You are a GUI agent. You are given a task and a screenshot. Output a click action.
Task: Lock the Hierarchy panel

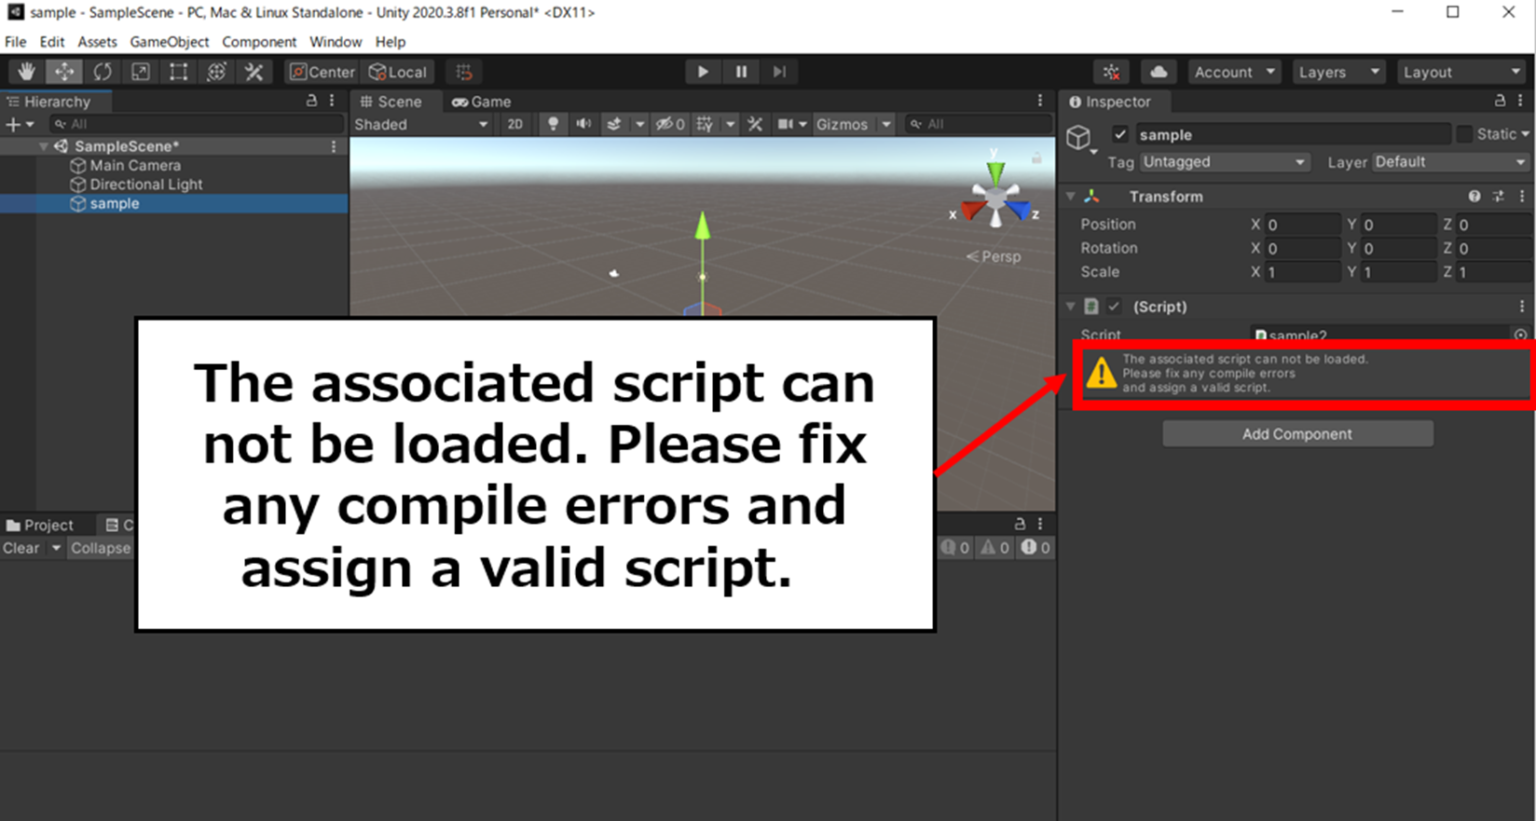[311, 101]
